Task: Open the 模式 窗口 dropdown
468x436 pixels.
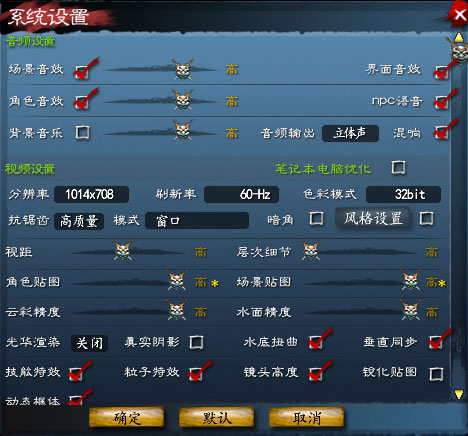Action: click(197, 220)
